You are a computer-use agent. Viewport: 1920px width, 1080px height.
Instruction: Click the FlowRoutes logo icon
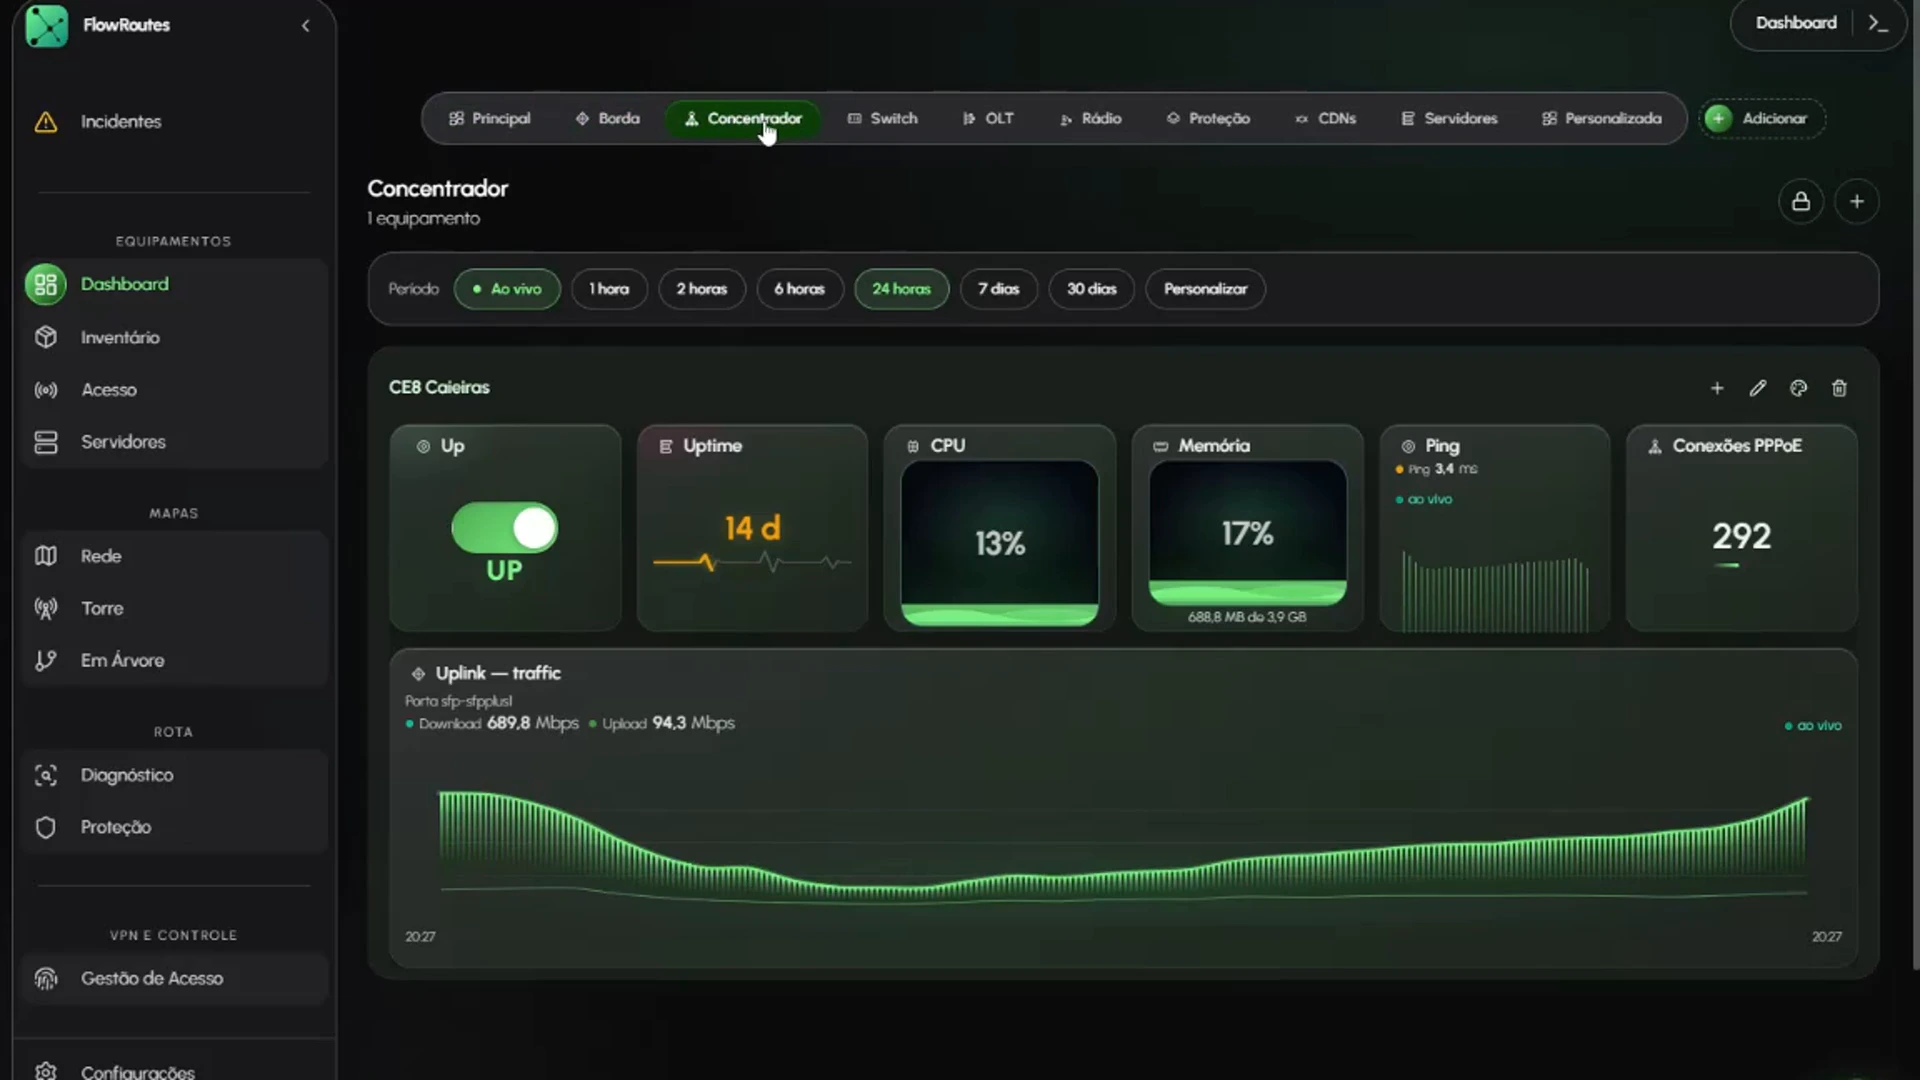click(x=46, y=25)
